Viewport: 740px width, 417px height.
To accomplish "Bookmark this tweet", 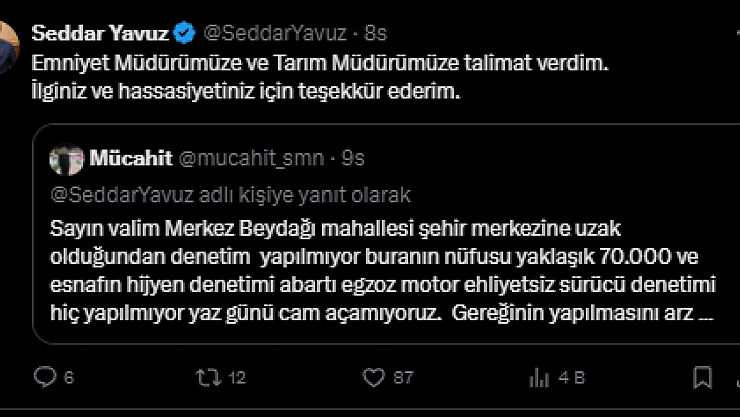I will [704, 377].
